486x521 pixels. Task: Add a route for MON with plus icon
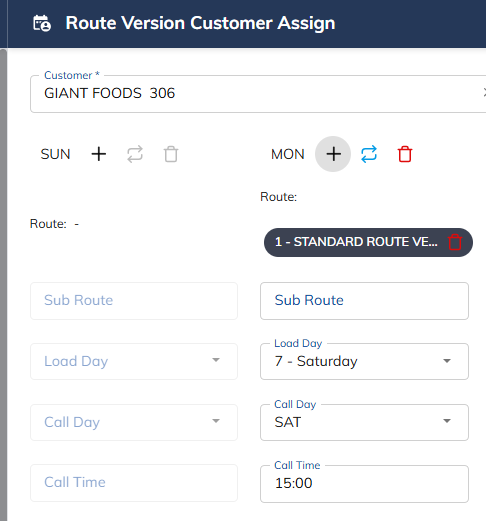333,154
